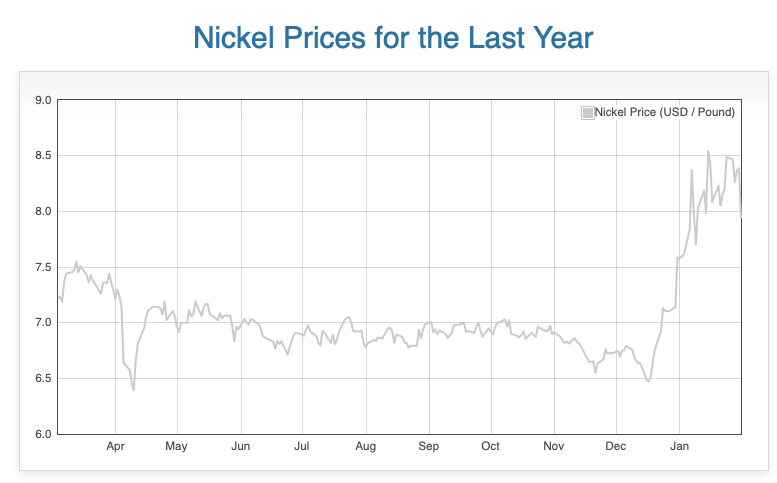Image resolution: width=777 pixels, height=483 pixels.
Task: Click the gray Nickel Price legend swatch
Action: coord(587,112)
